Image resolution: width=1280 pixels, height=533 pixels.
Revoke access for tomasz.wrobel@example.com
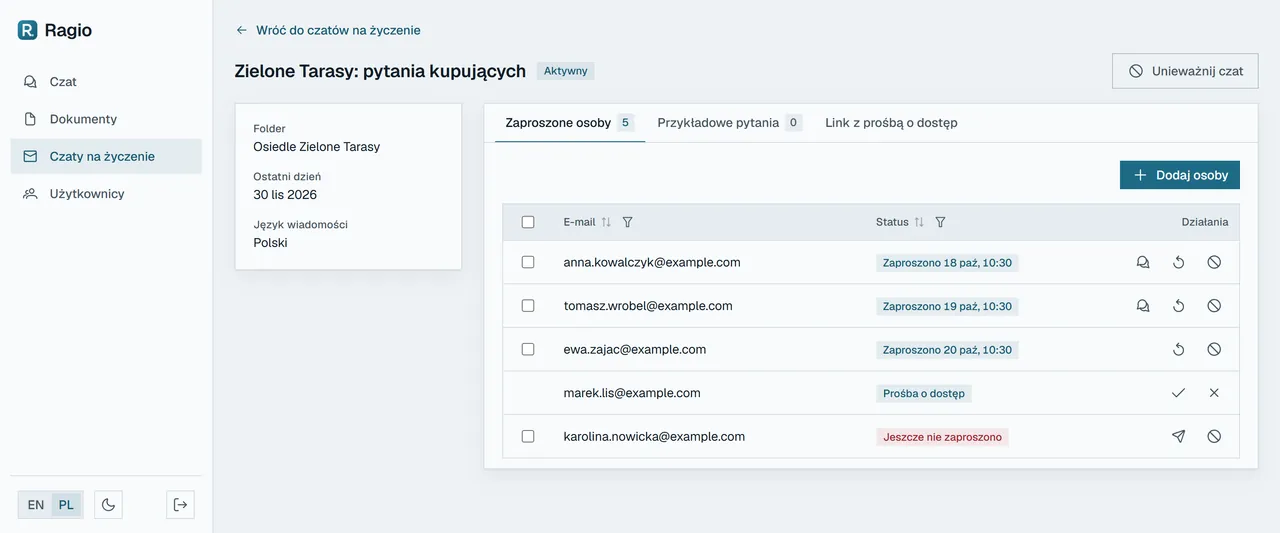(1214, 306)
